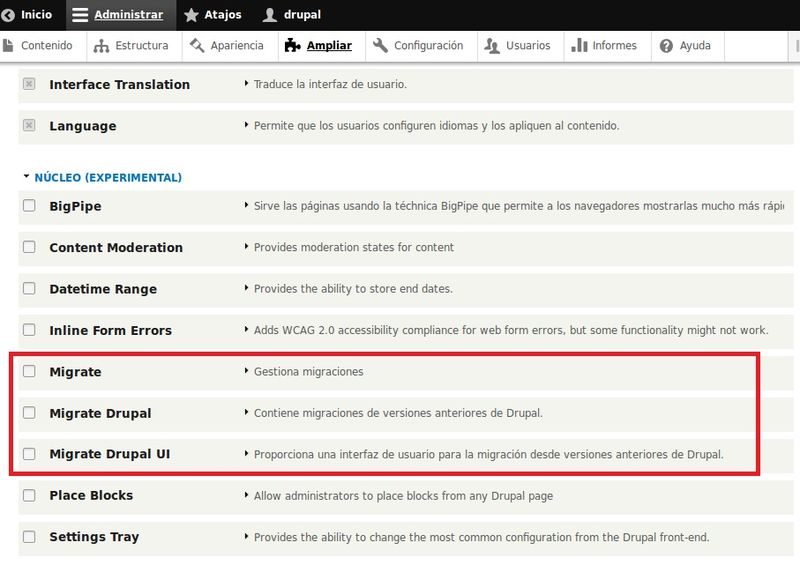This screenshot has width=800, height=565.
Task: Click the Configuración wrench icon
Action: click(380, 45)
